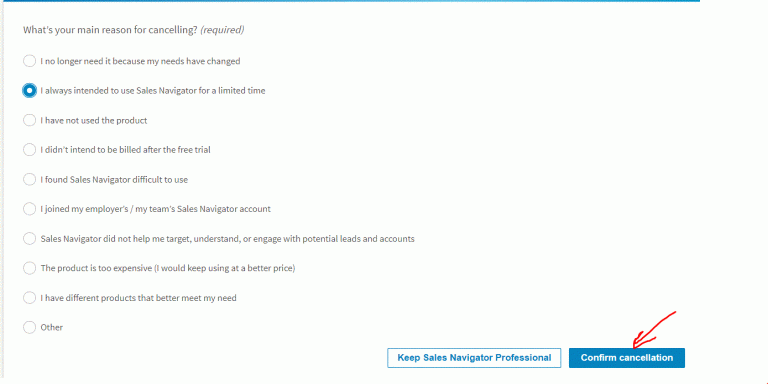
Task: Select the 'limited time' radio circle
Action: click(x=29, y=91)
